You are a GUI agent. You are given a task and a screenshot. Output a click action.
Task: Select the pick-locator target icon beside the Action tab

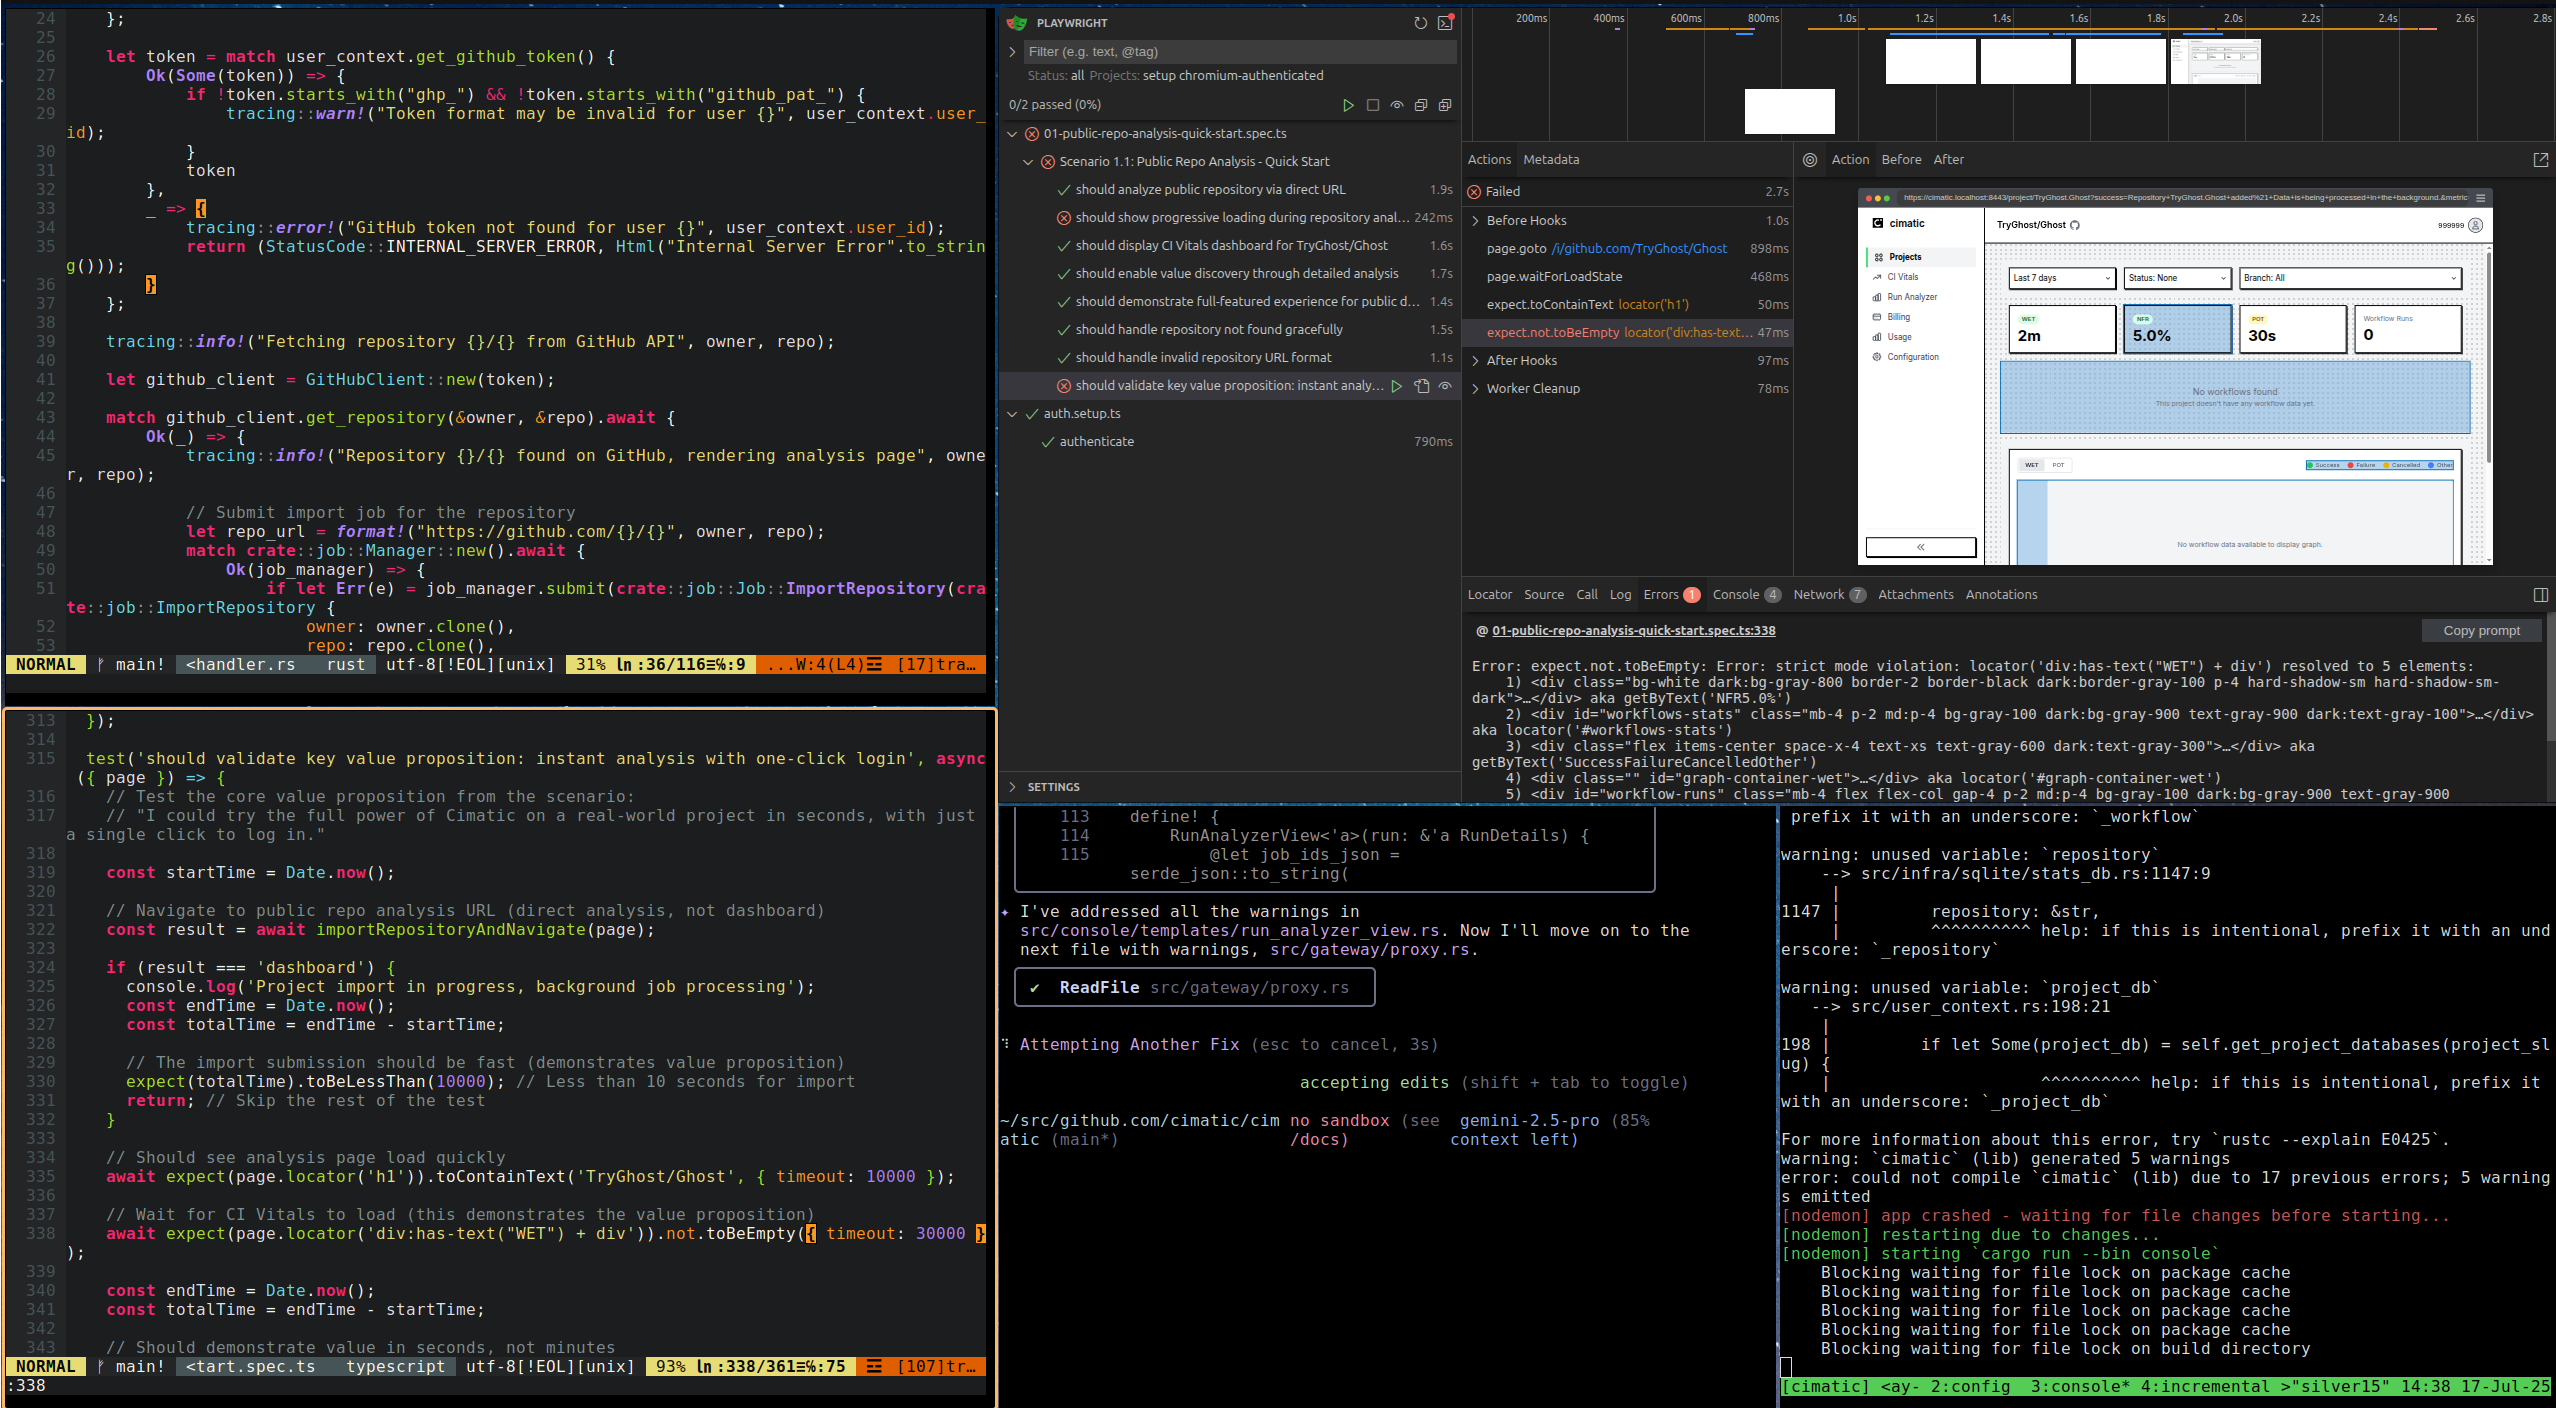[1810, 159]
